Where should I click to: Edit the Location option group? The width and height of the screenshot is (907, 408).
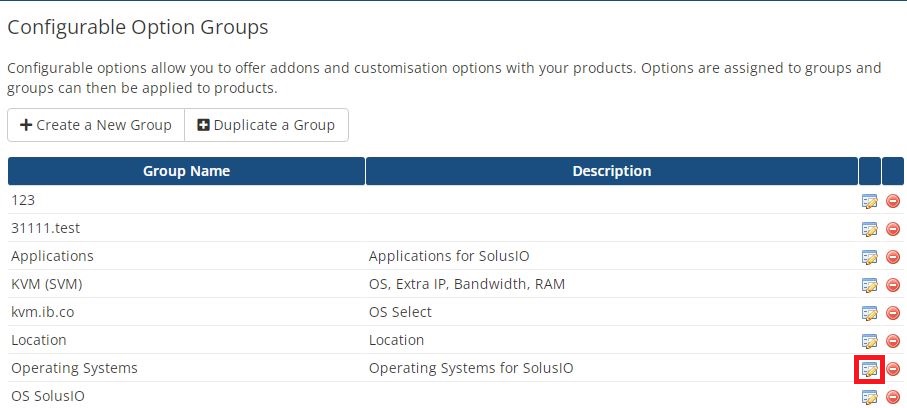870,341
